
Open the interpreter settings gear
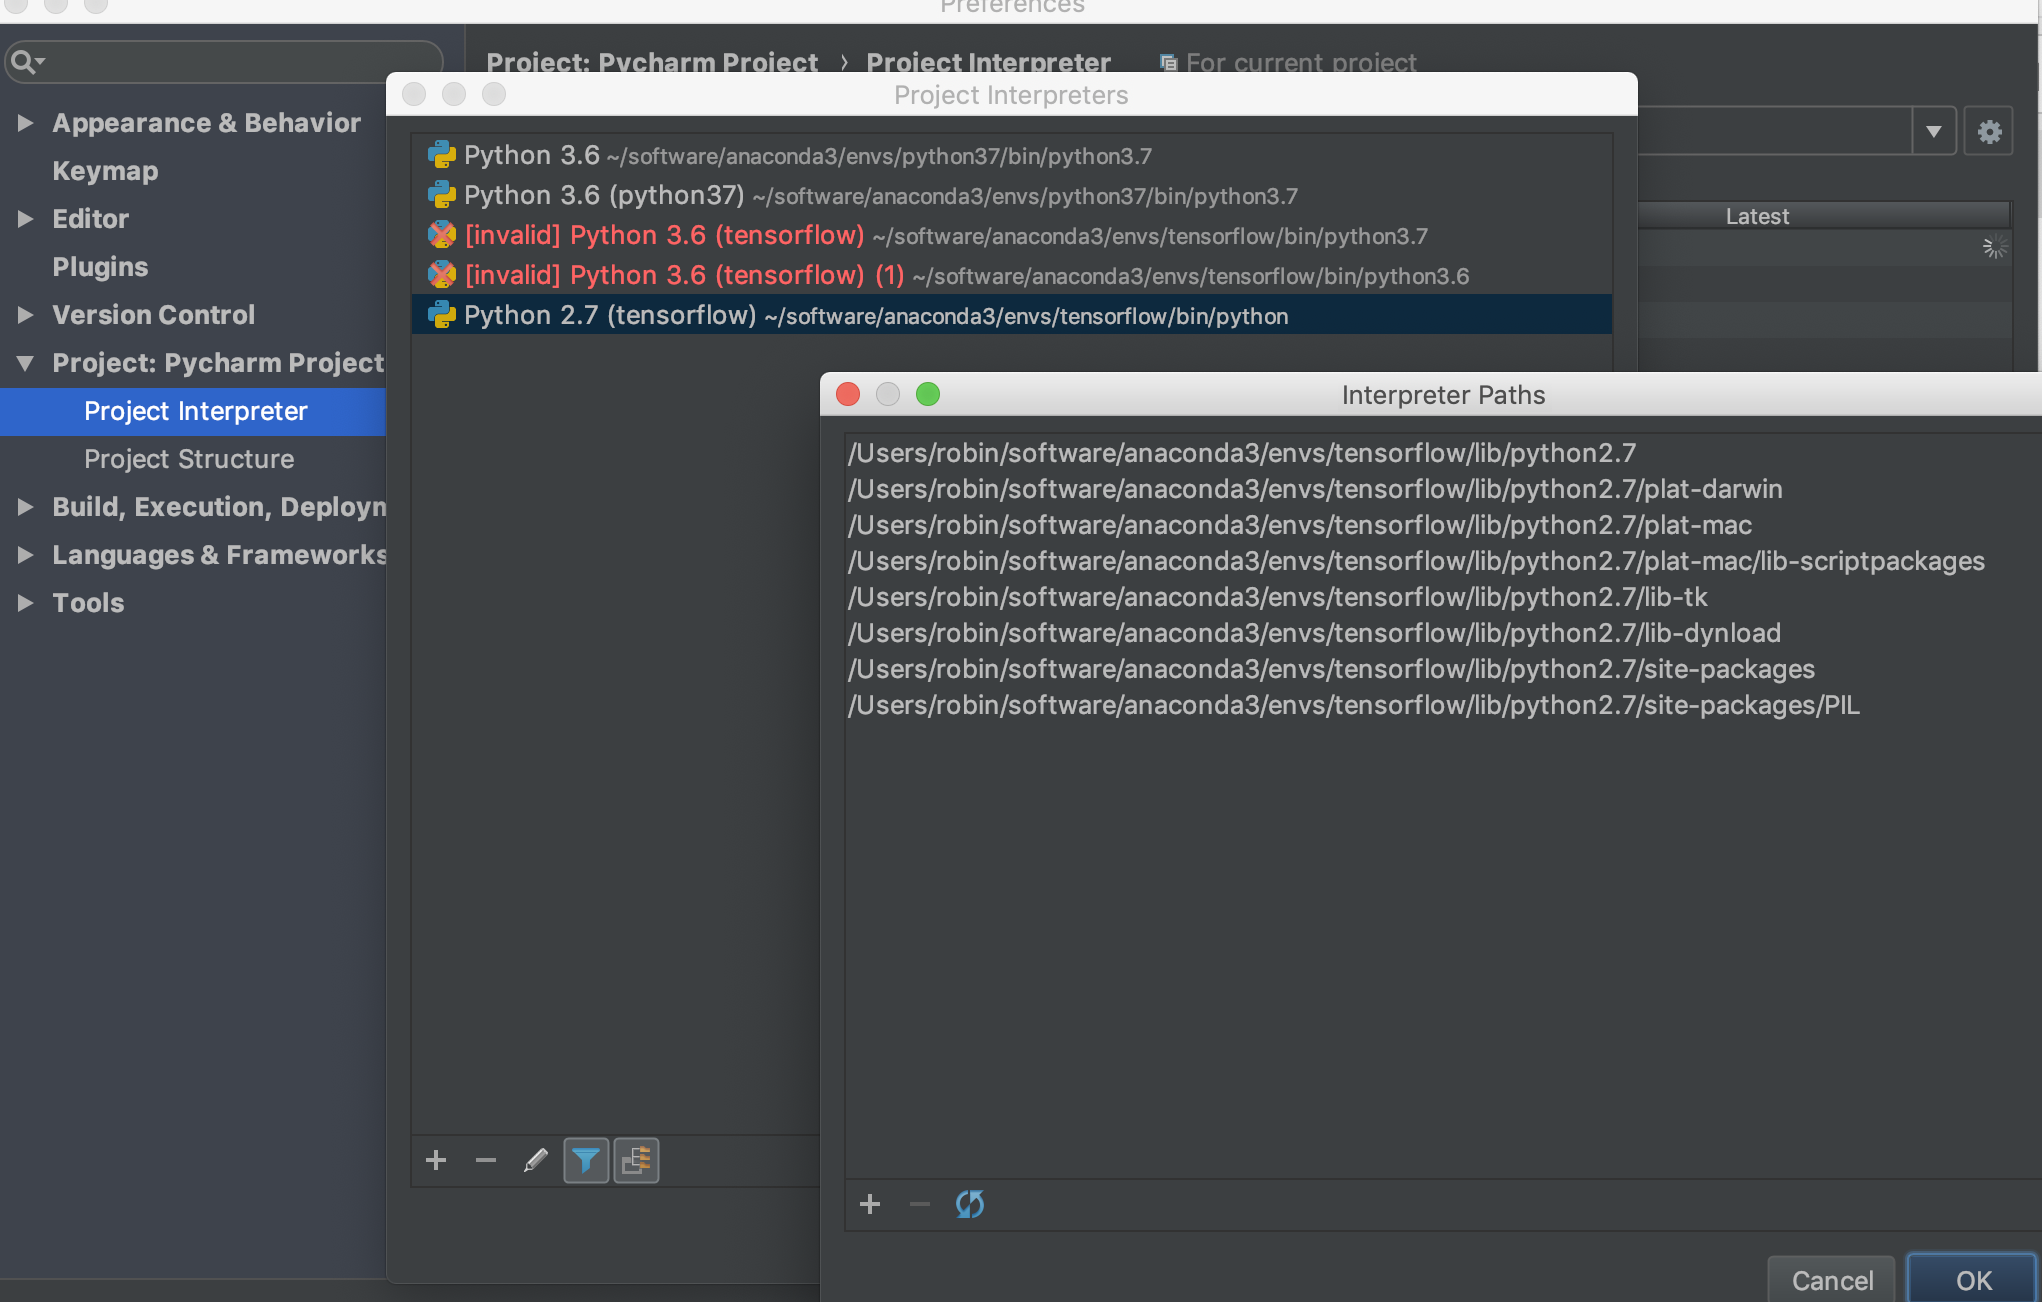click(1989, 131)
